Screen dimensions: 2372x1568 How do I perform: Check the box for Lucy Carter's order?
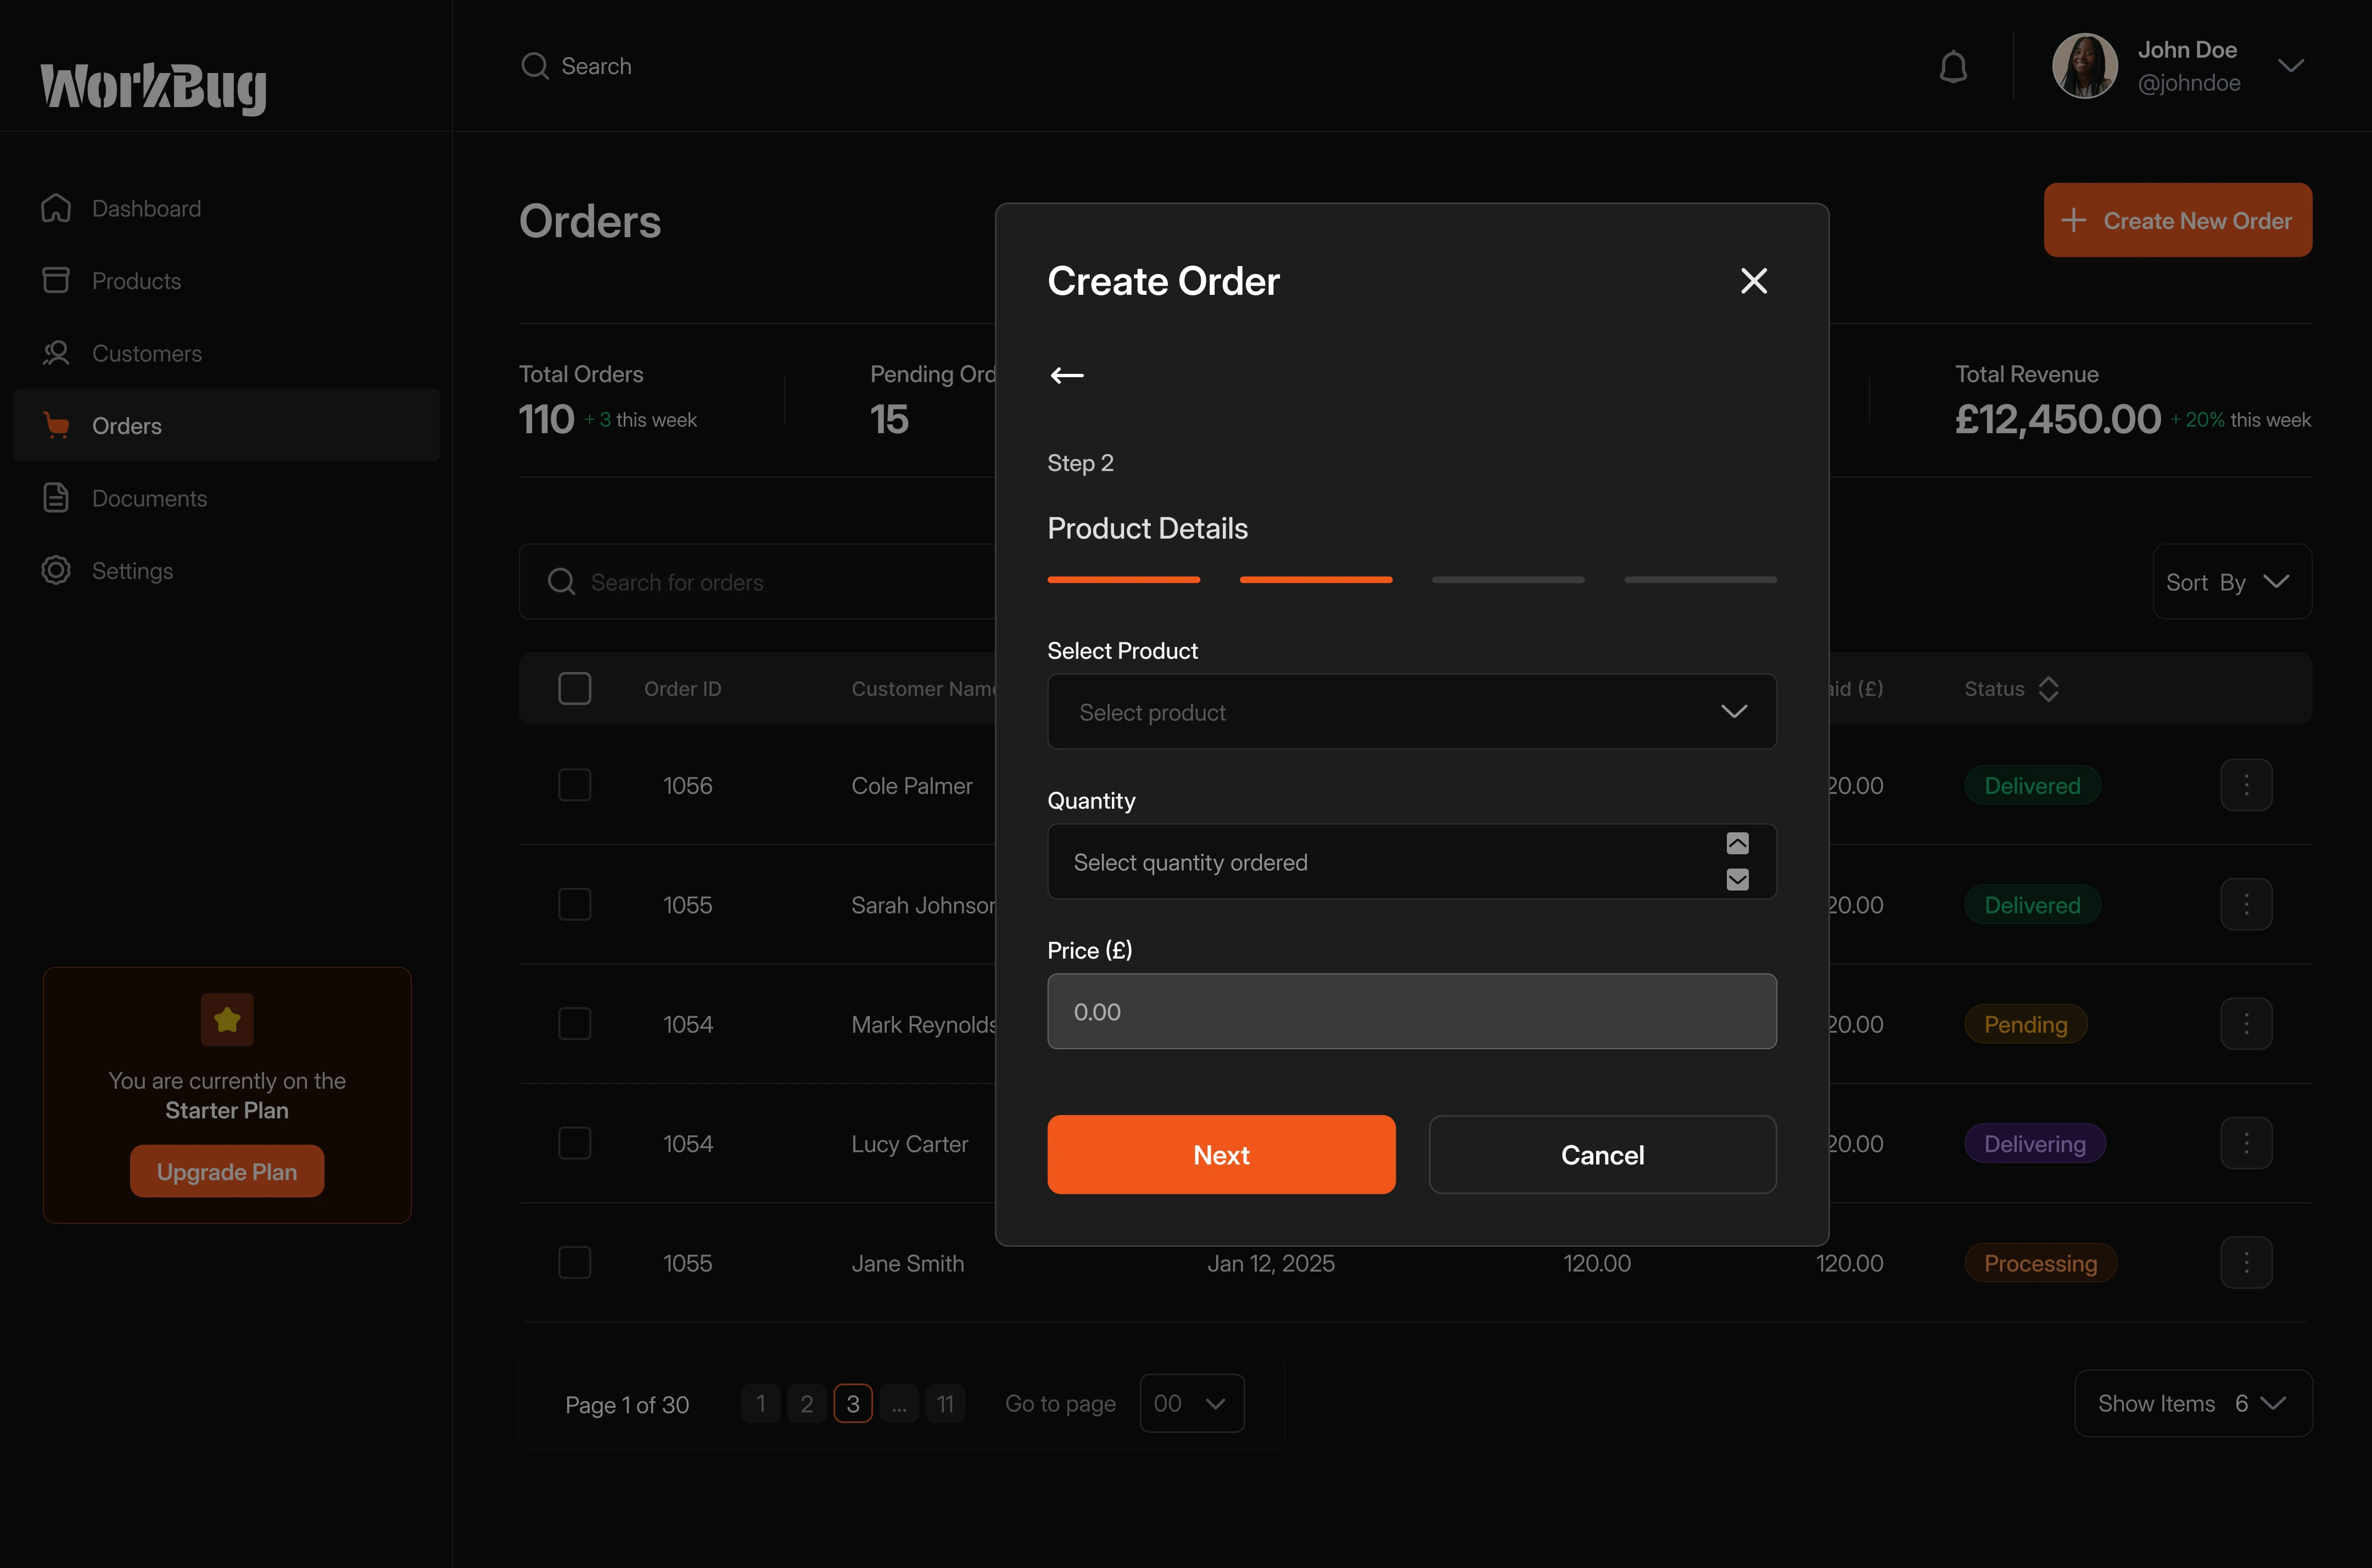point(575,1143)
